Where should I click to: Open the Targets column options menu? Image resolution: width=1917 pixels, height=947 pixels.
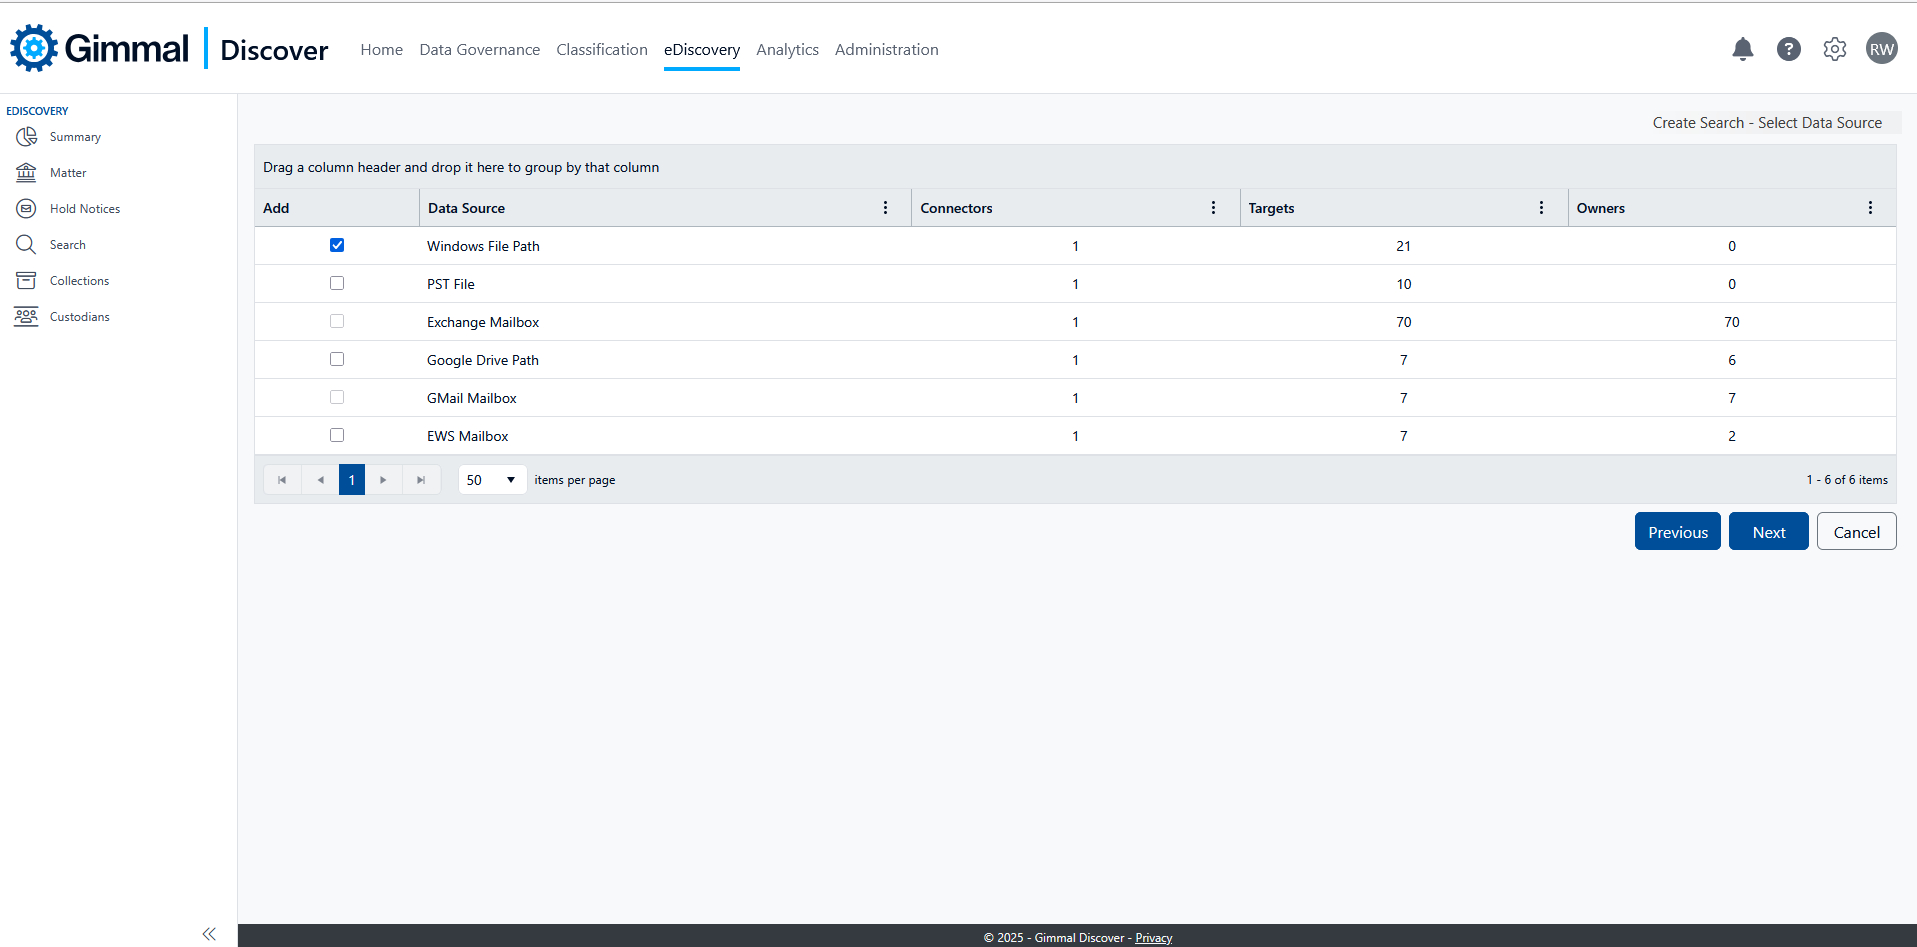(x=1541, y=208)
